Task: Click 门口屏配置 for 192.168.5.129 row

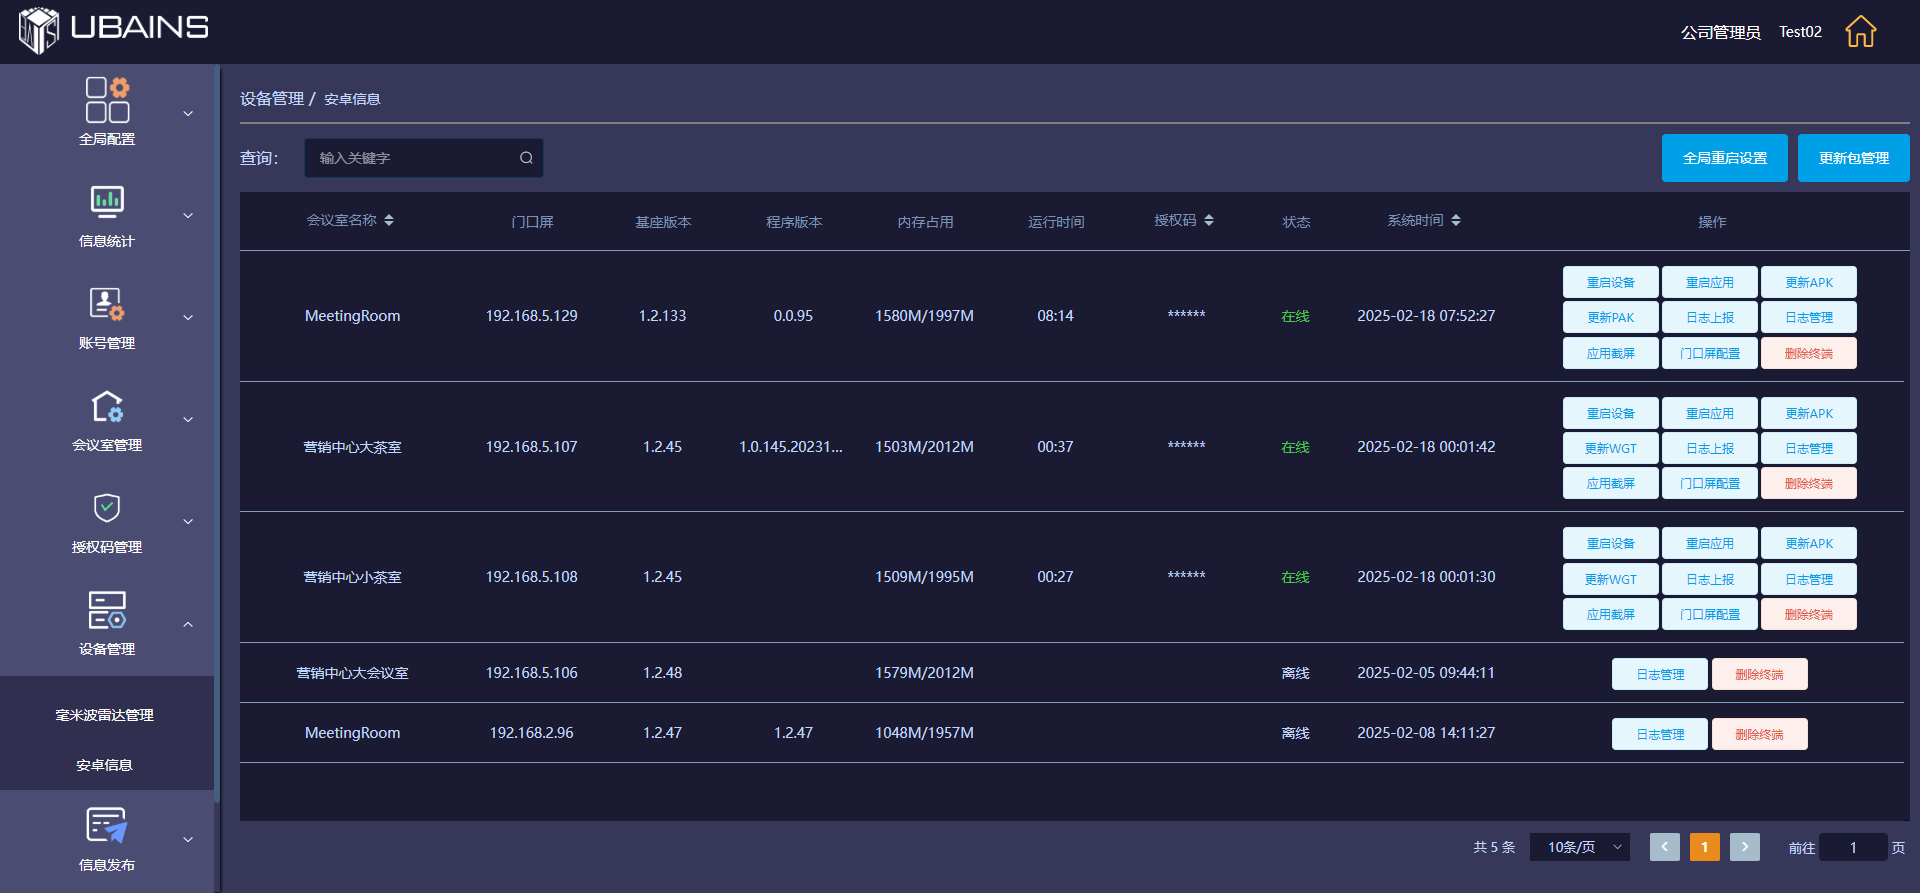Action: click(x=1710, y=353)
